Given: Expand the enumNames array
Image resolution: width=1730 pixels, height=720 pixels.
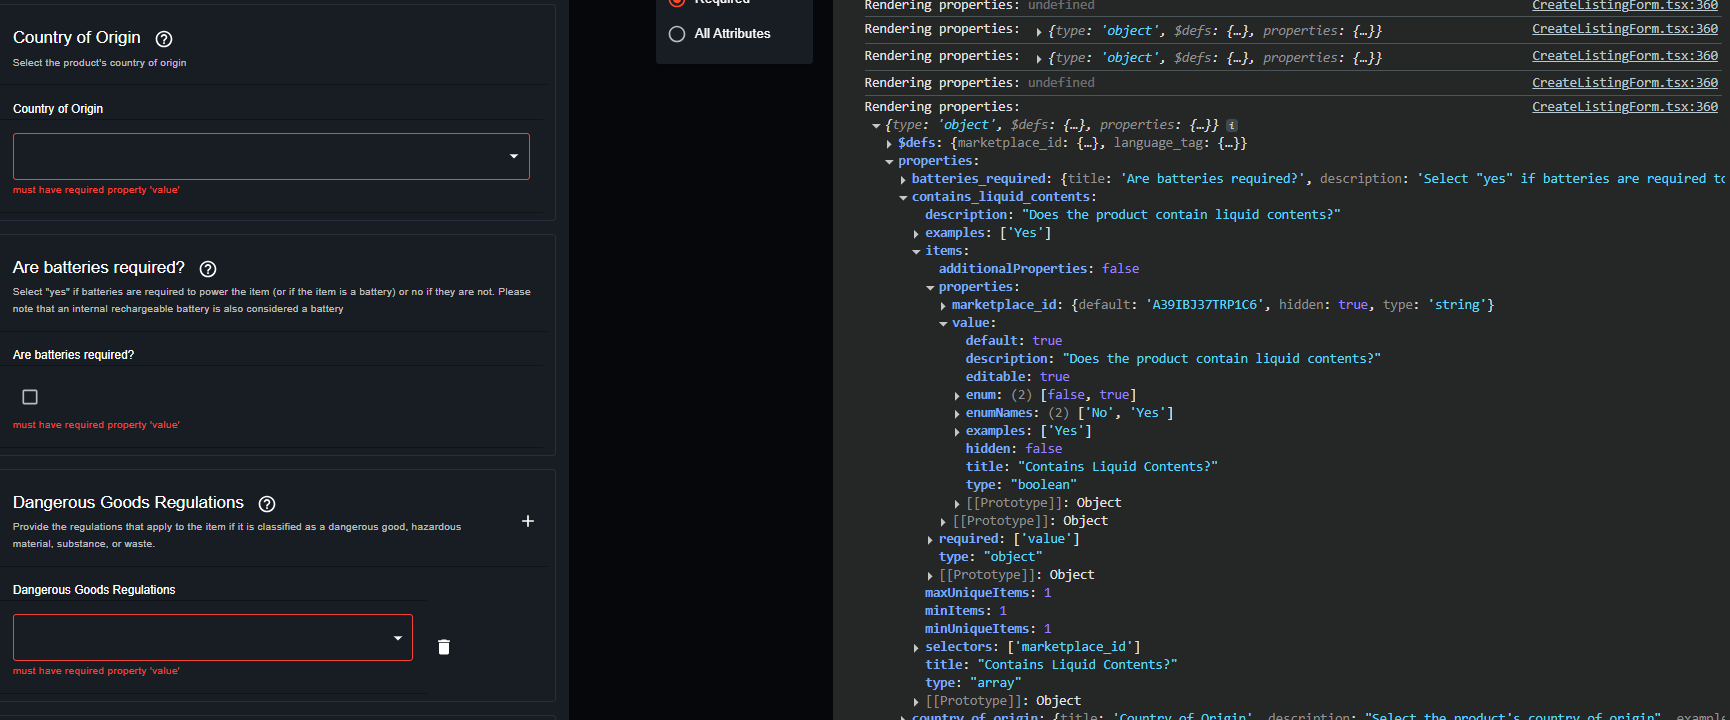Looking at the screenshot, I should [957, 414].
